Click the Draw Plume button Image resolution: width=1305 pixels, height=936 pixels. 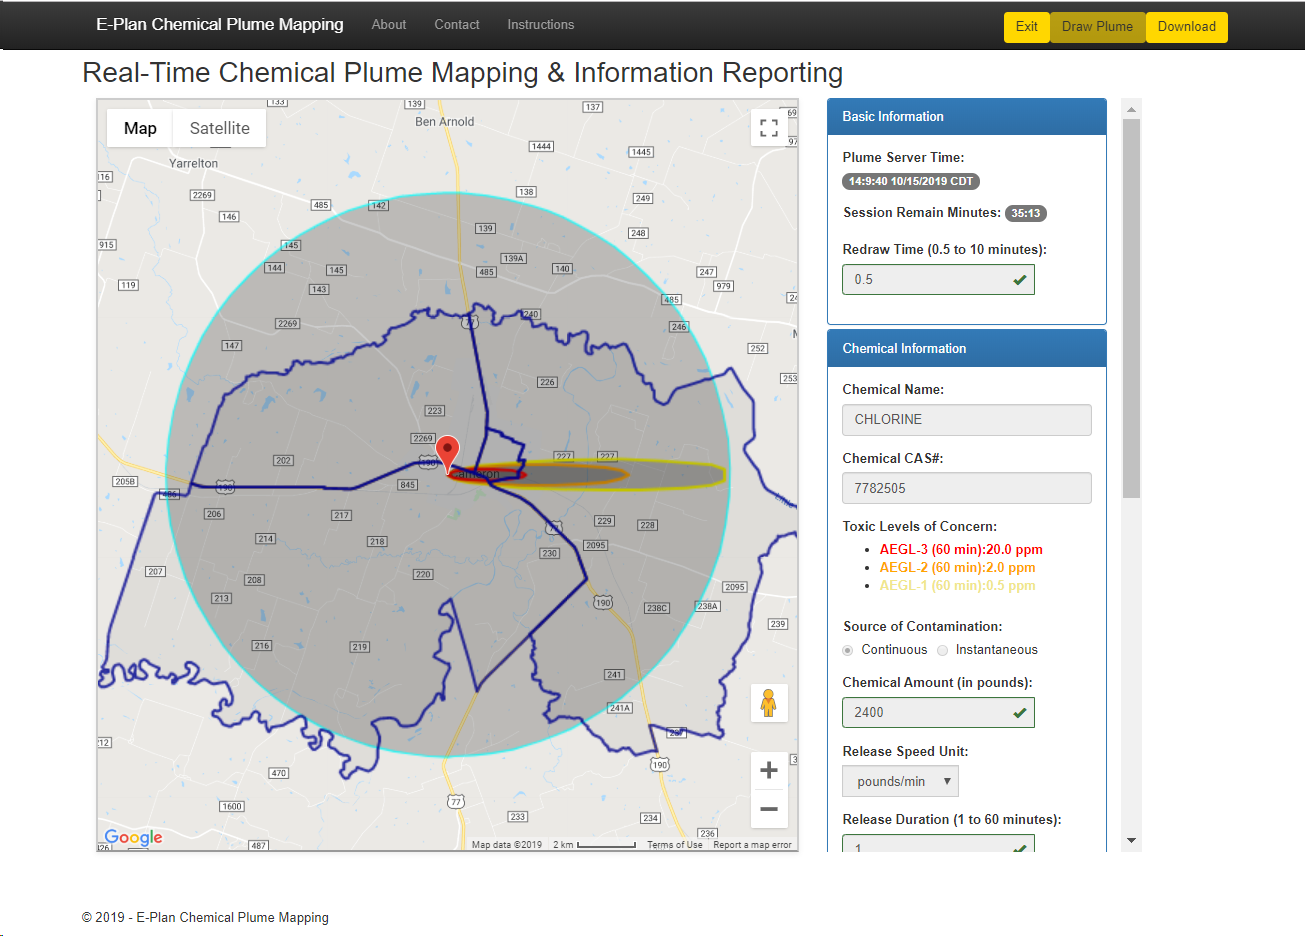pyautogui.click(x=1097, y=27)
